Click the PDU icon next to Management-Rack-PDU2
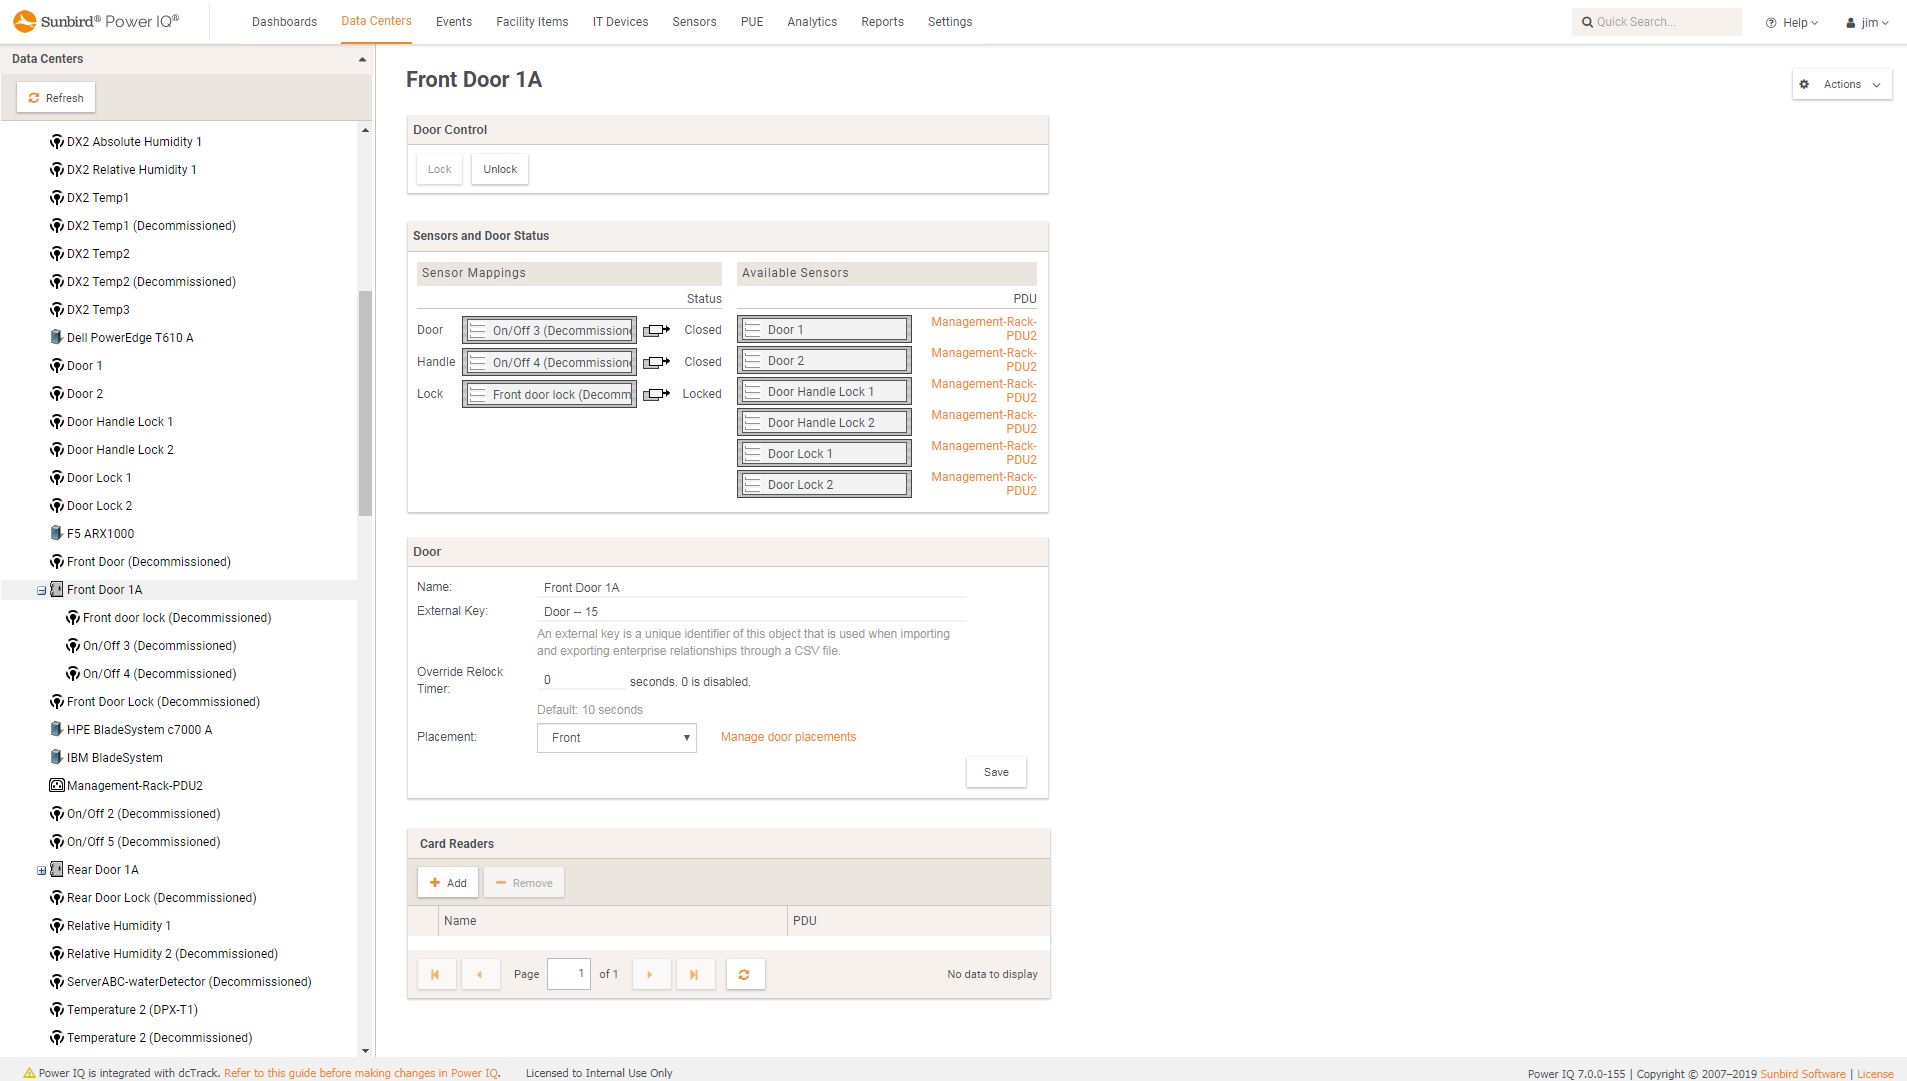The image size is (1907, 1081). coord(56,785)
